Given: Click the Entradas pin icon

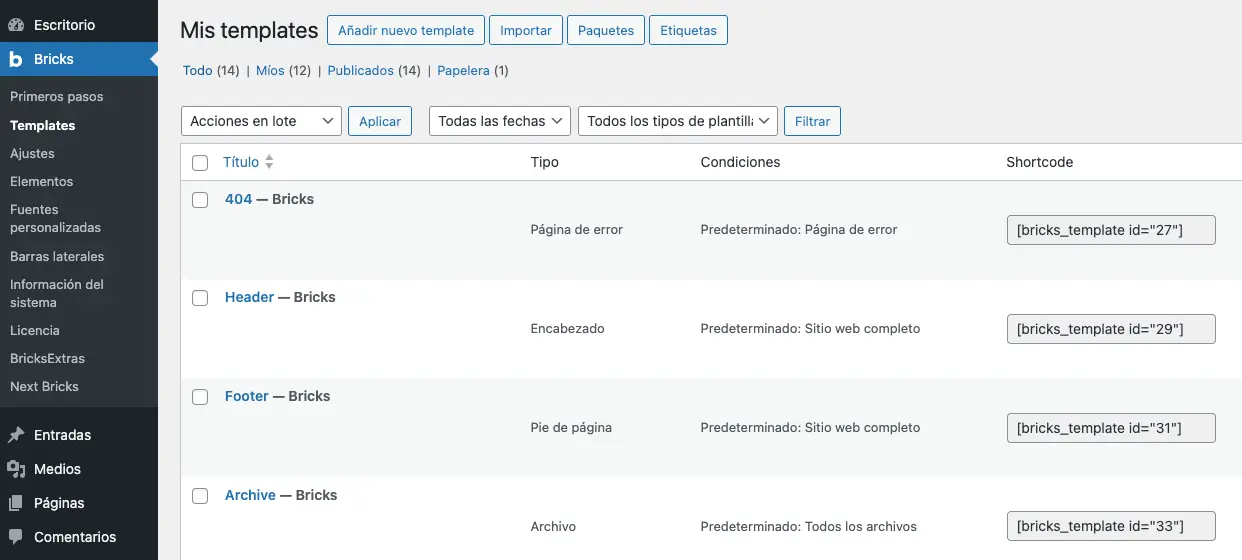Looking at the screenshot, I should tap(16, 435).
